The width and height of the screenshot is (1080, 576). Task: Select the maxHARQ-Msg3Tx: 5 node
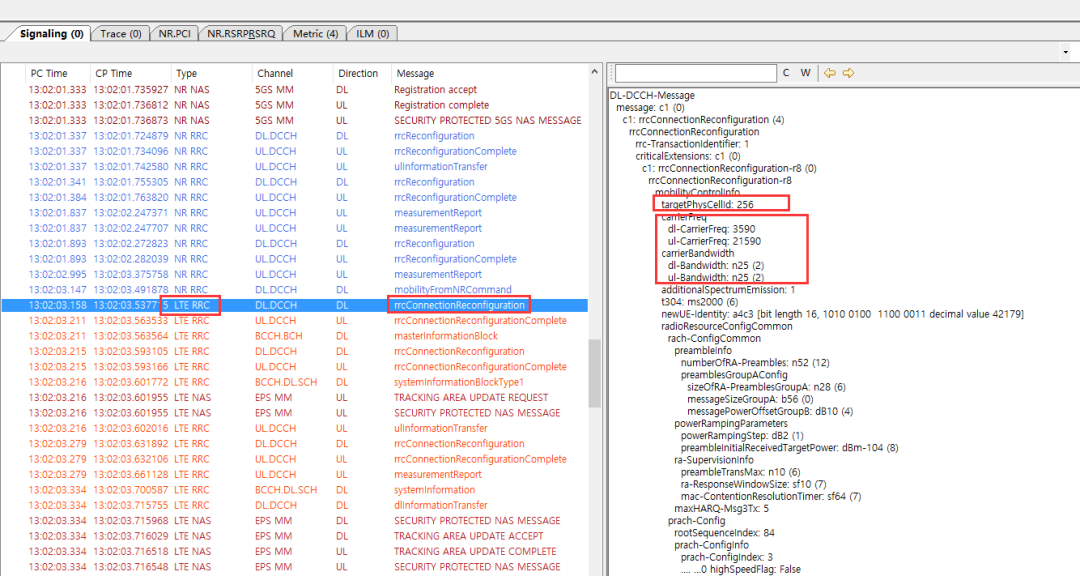721,508
